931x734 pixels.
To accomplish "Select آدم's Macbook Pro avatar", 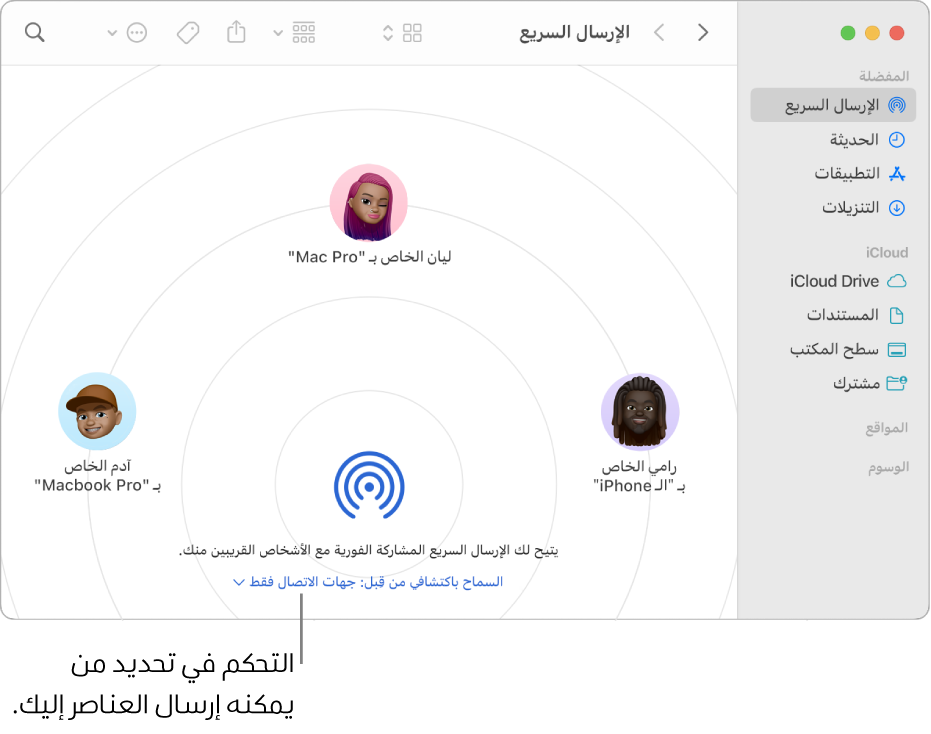I will click(x=97, y=411).
